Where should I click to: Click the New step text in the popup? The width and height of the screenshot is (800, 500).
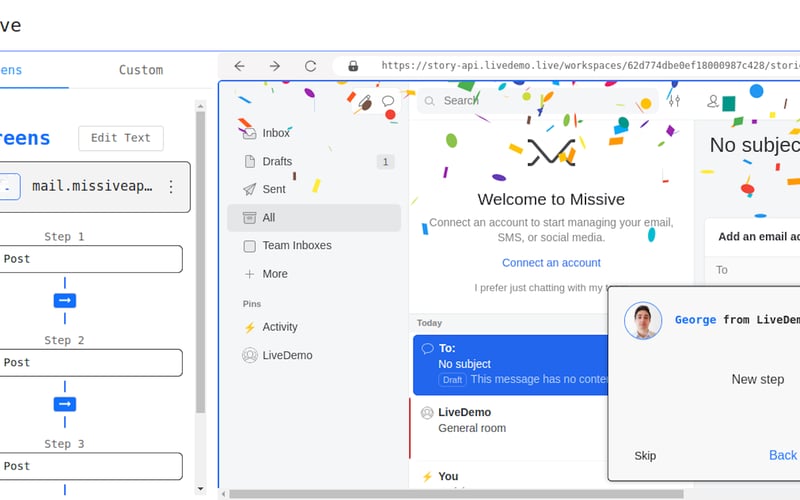tap(758, 380)
